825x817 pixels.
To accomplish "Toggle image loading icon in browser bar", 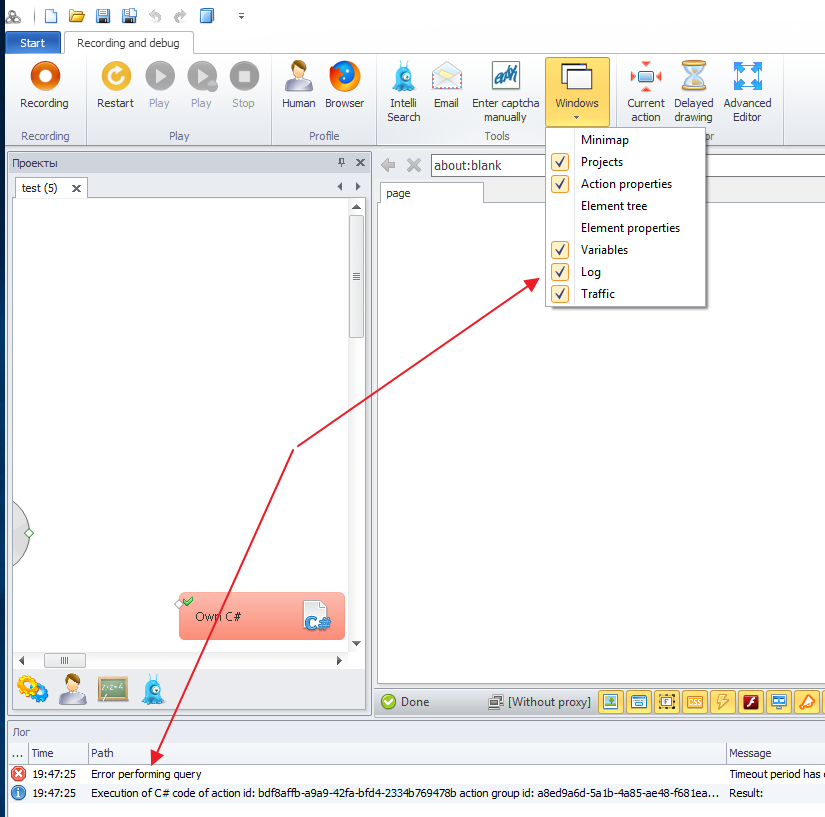I will 611,702.
